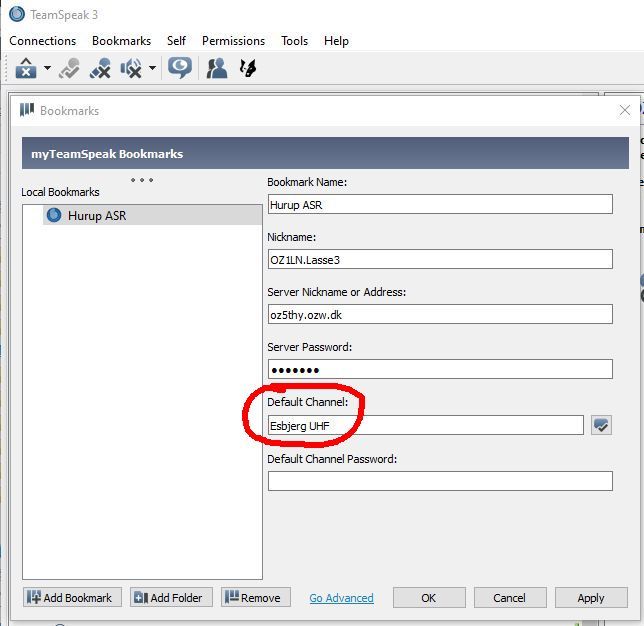Open the Self menu

pyautogui.click(x=176, y=41)
